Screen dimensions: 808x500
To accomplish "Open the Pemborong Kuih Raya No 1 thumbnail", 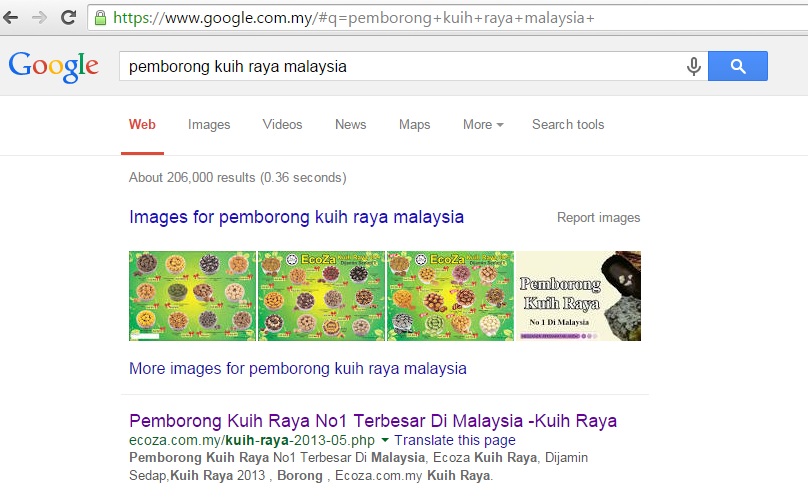I will 578,296.
